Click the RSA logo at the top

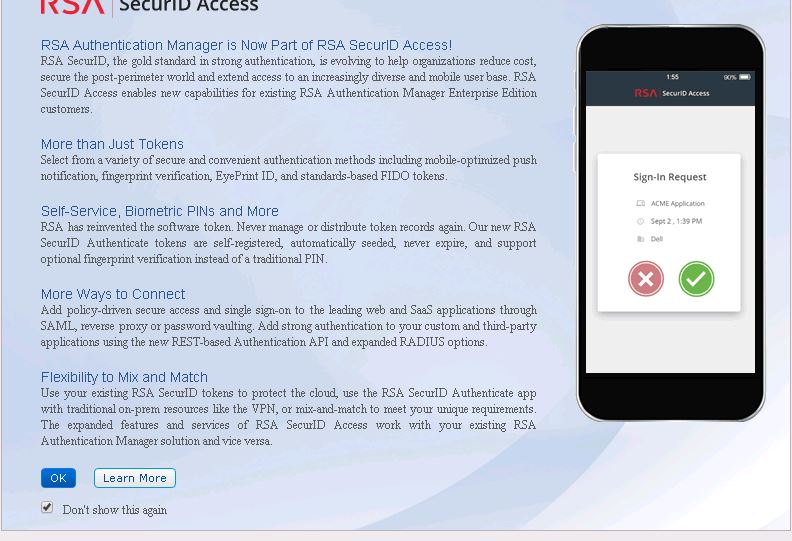coord(73,6)
